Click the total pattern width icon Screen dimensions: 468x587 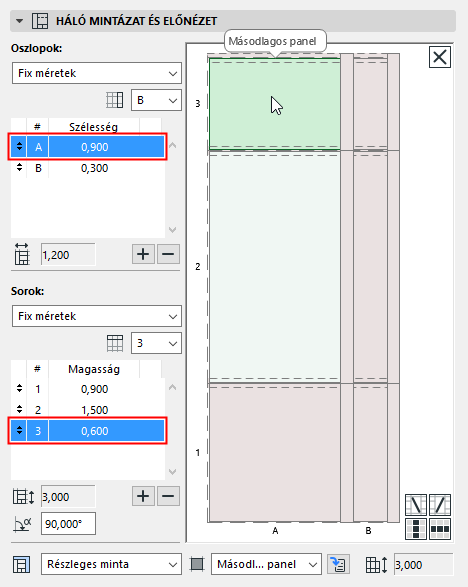pos(22,254)
